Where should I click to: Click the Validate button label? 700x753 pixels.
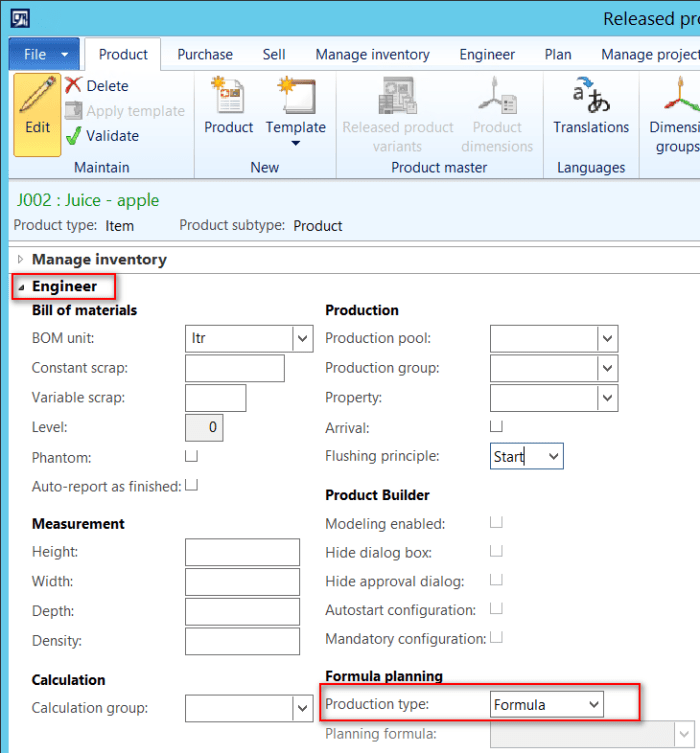(112, 136)
